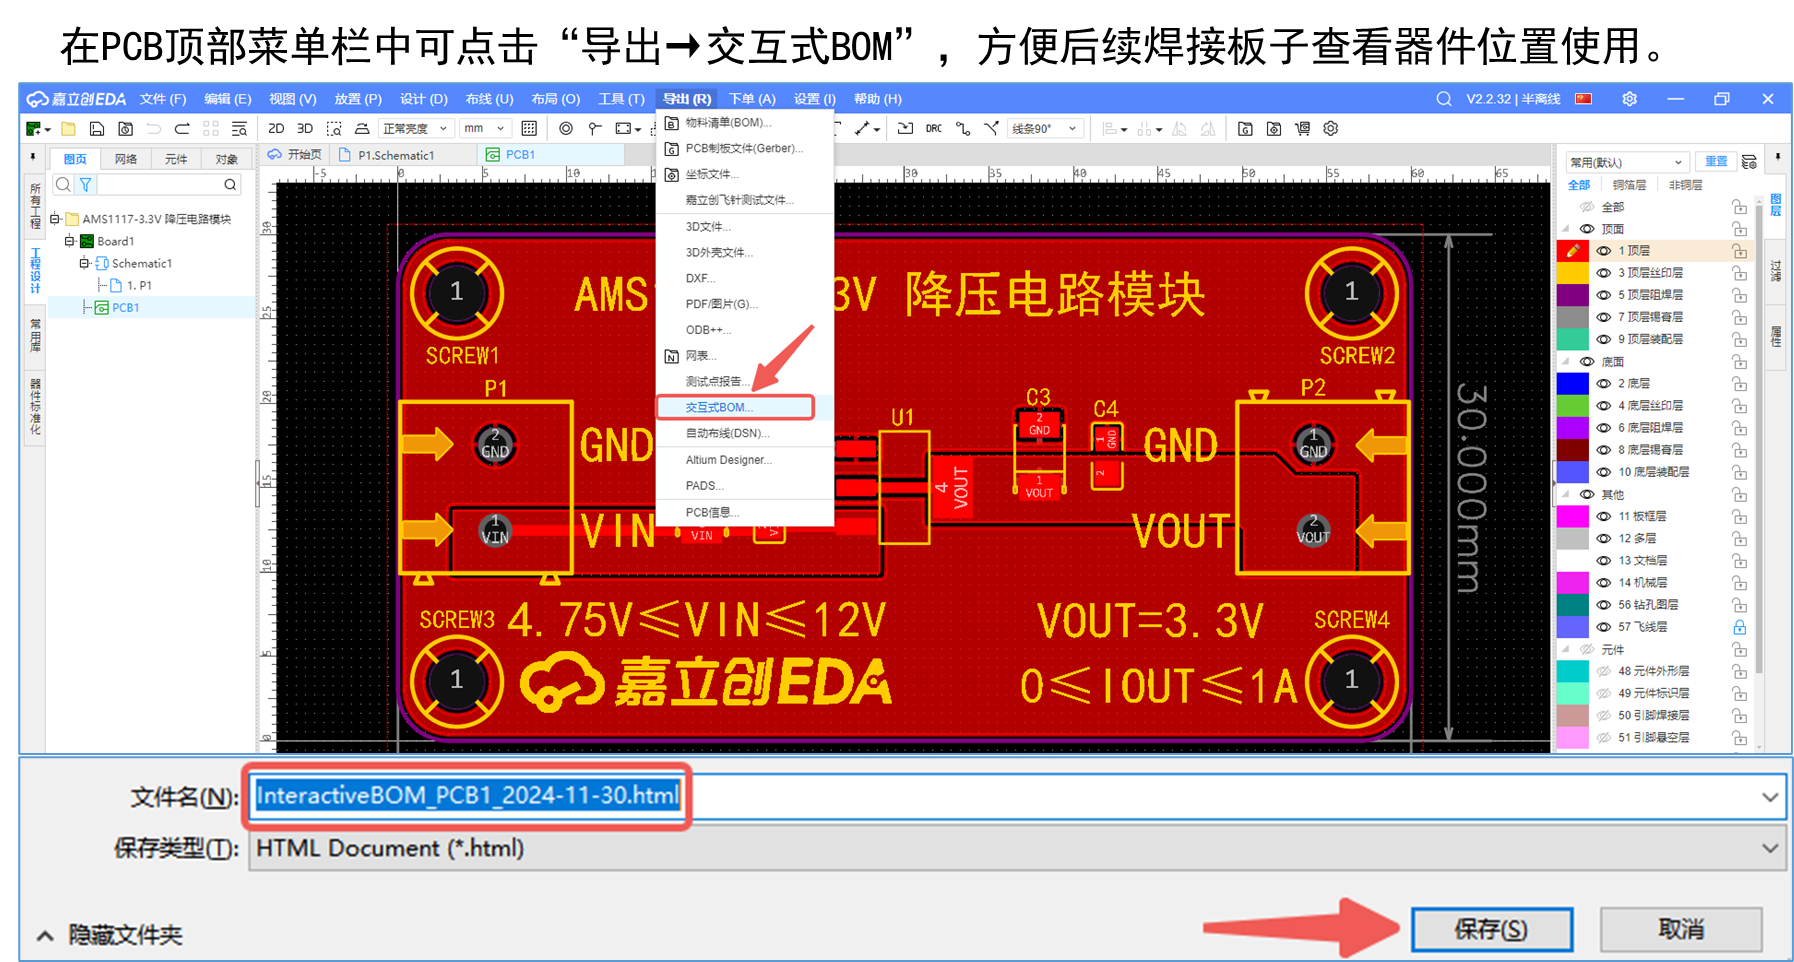Screen dimensions: 1794x962
Task: Click the 文件名 input field
Action: pyautogui.click(x=1016, y=797)
